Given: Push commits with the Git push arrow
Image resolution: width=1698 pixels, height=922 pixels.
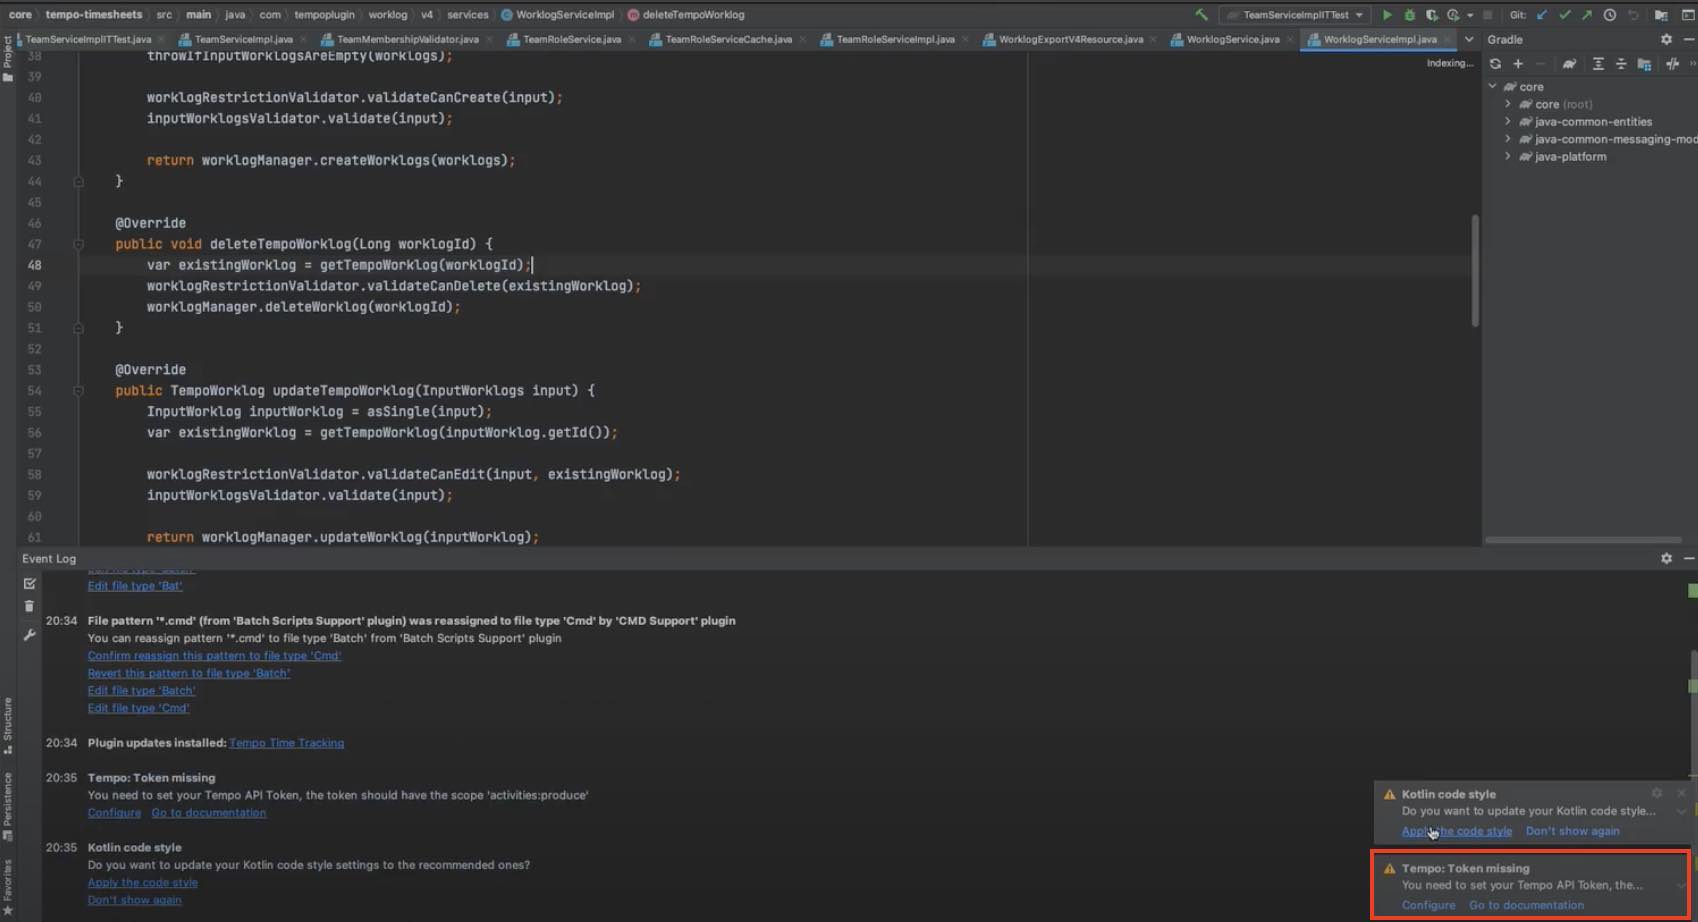Looking at the screenshot, I should coord(1587,15).
